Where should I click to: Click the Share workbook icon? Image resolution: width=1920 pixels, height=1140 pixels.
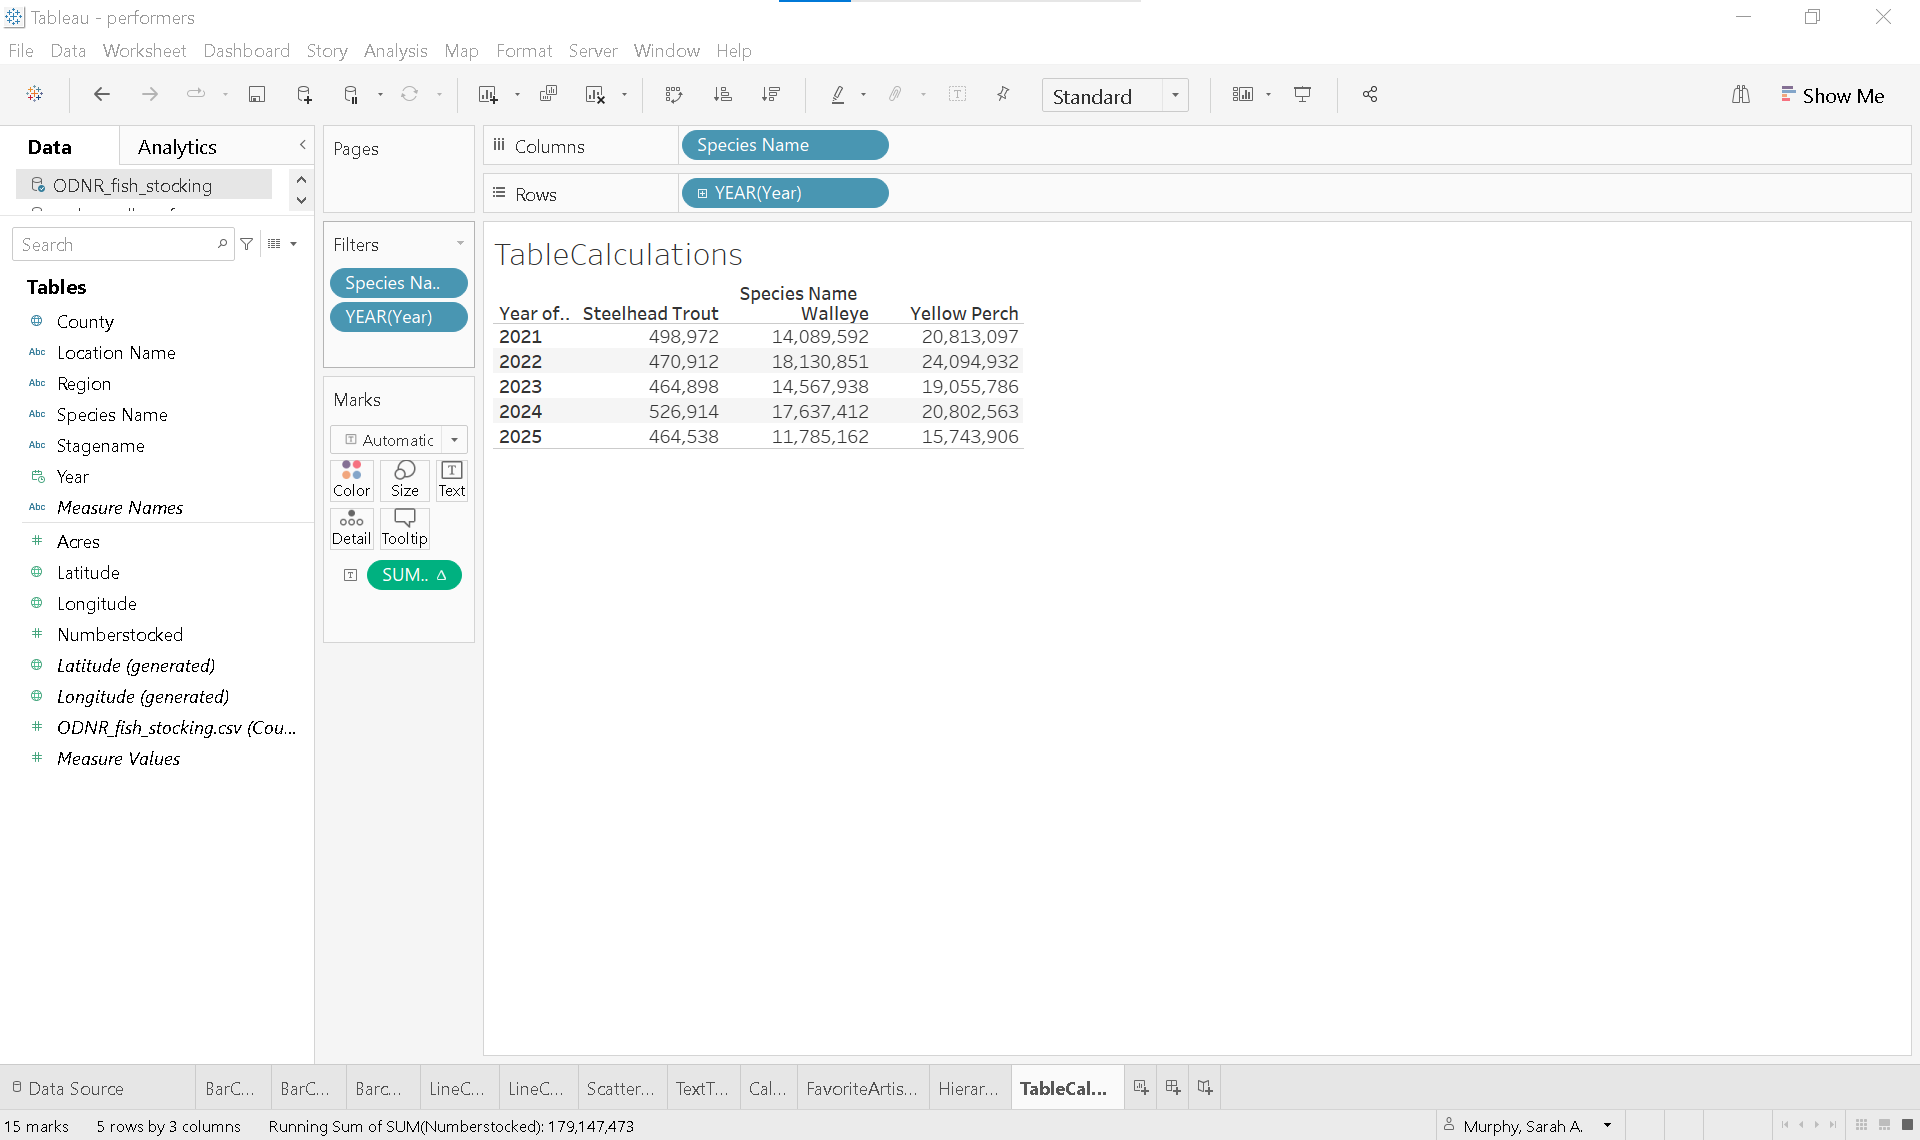(x=1370, y=95)
